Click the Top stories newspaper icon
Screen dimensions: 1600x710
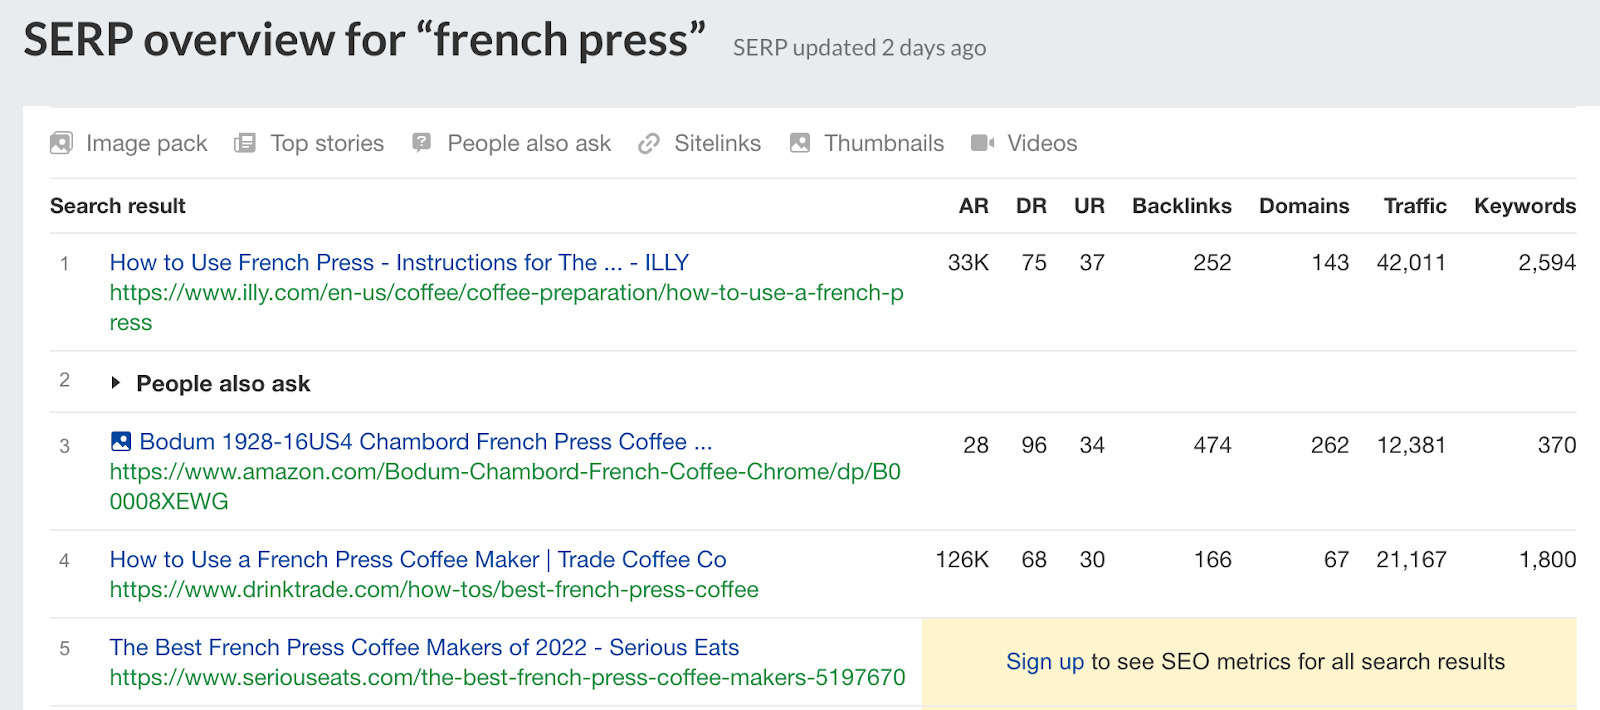pos(245,143)
